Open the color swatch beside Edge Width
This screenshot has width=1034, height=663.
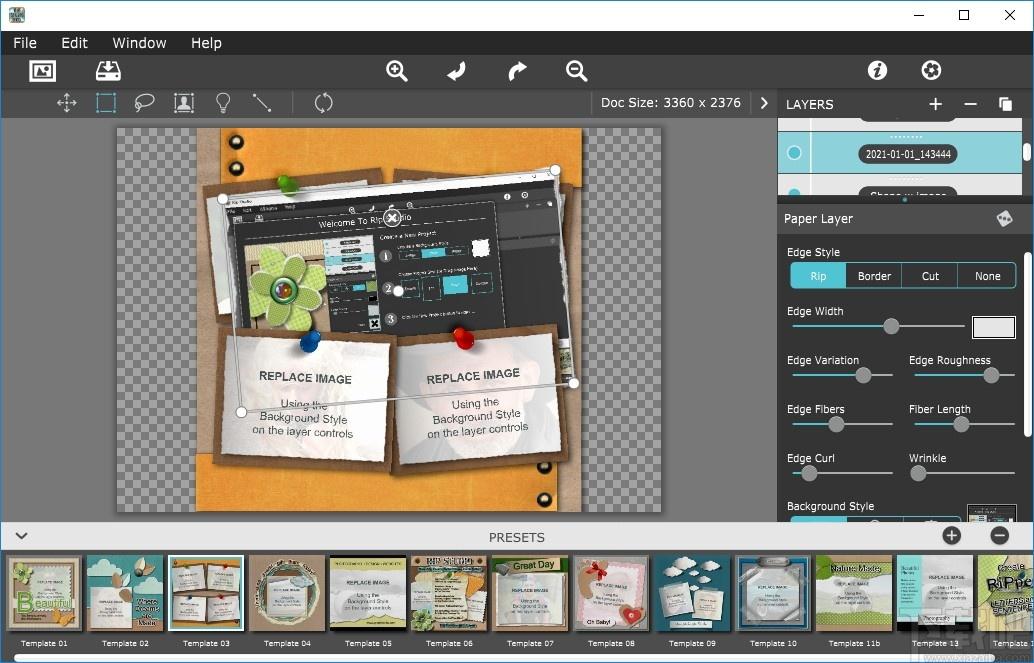994,327
